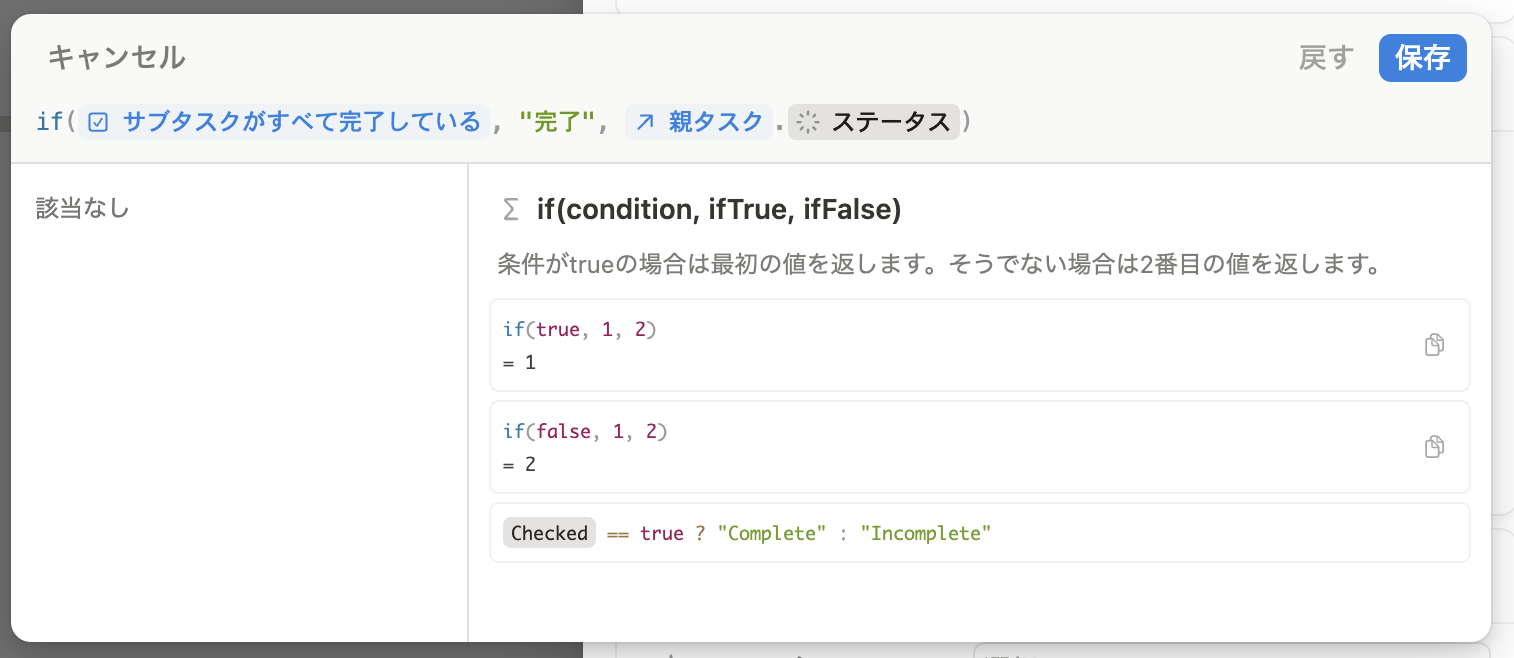Click the checkbox icon in サブタスクがすべて完了している token
This screenshot has height=658, width=1514.
pos(98,122)
